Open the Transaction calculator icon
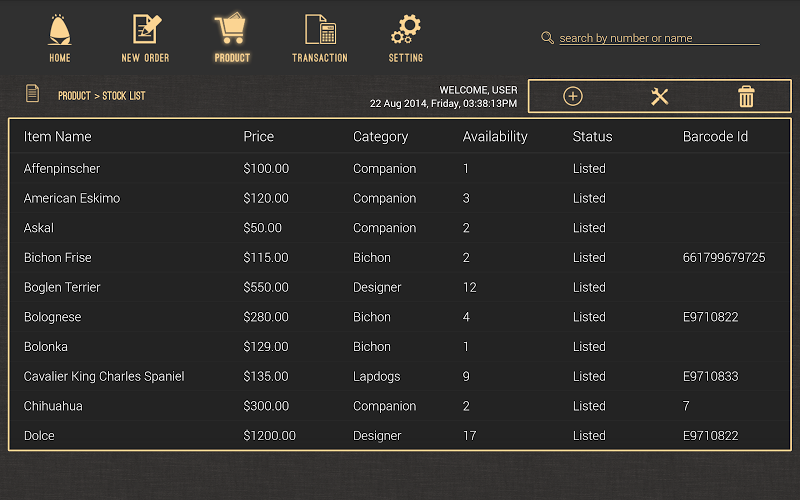Image resolution: width=800 pixels, height=500 pixels. pos(319,30)
